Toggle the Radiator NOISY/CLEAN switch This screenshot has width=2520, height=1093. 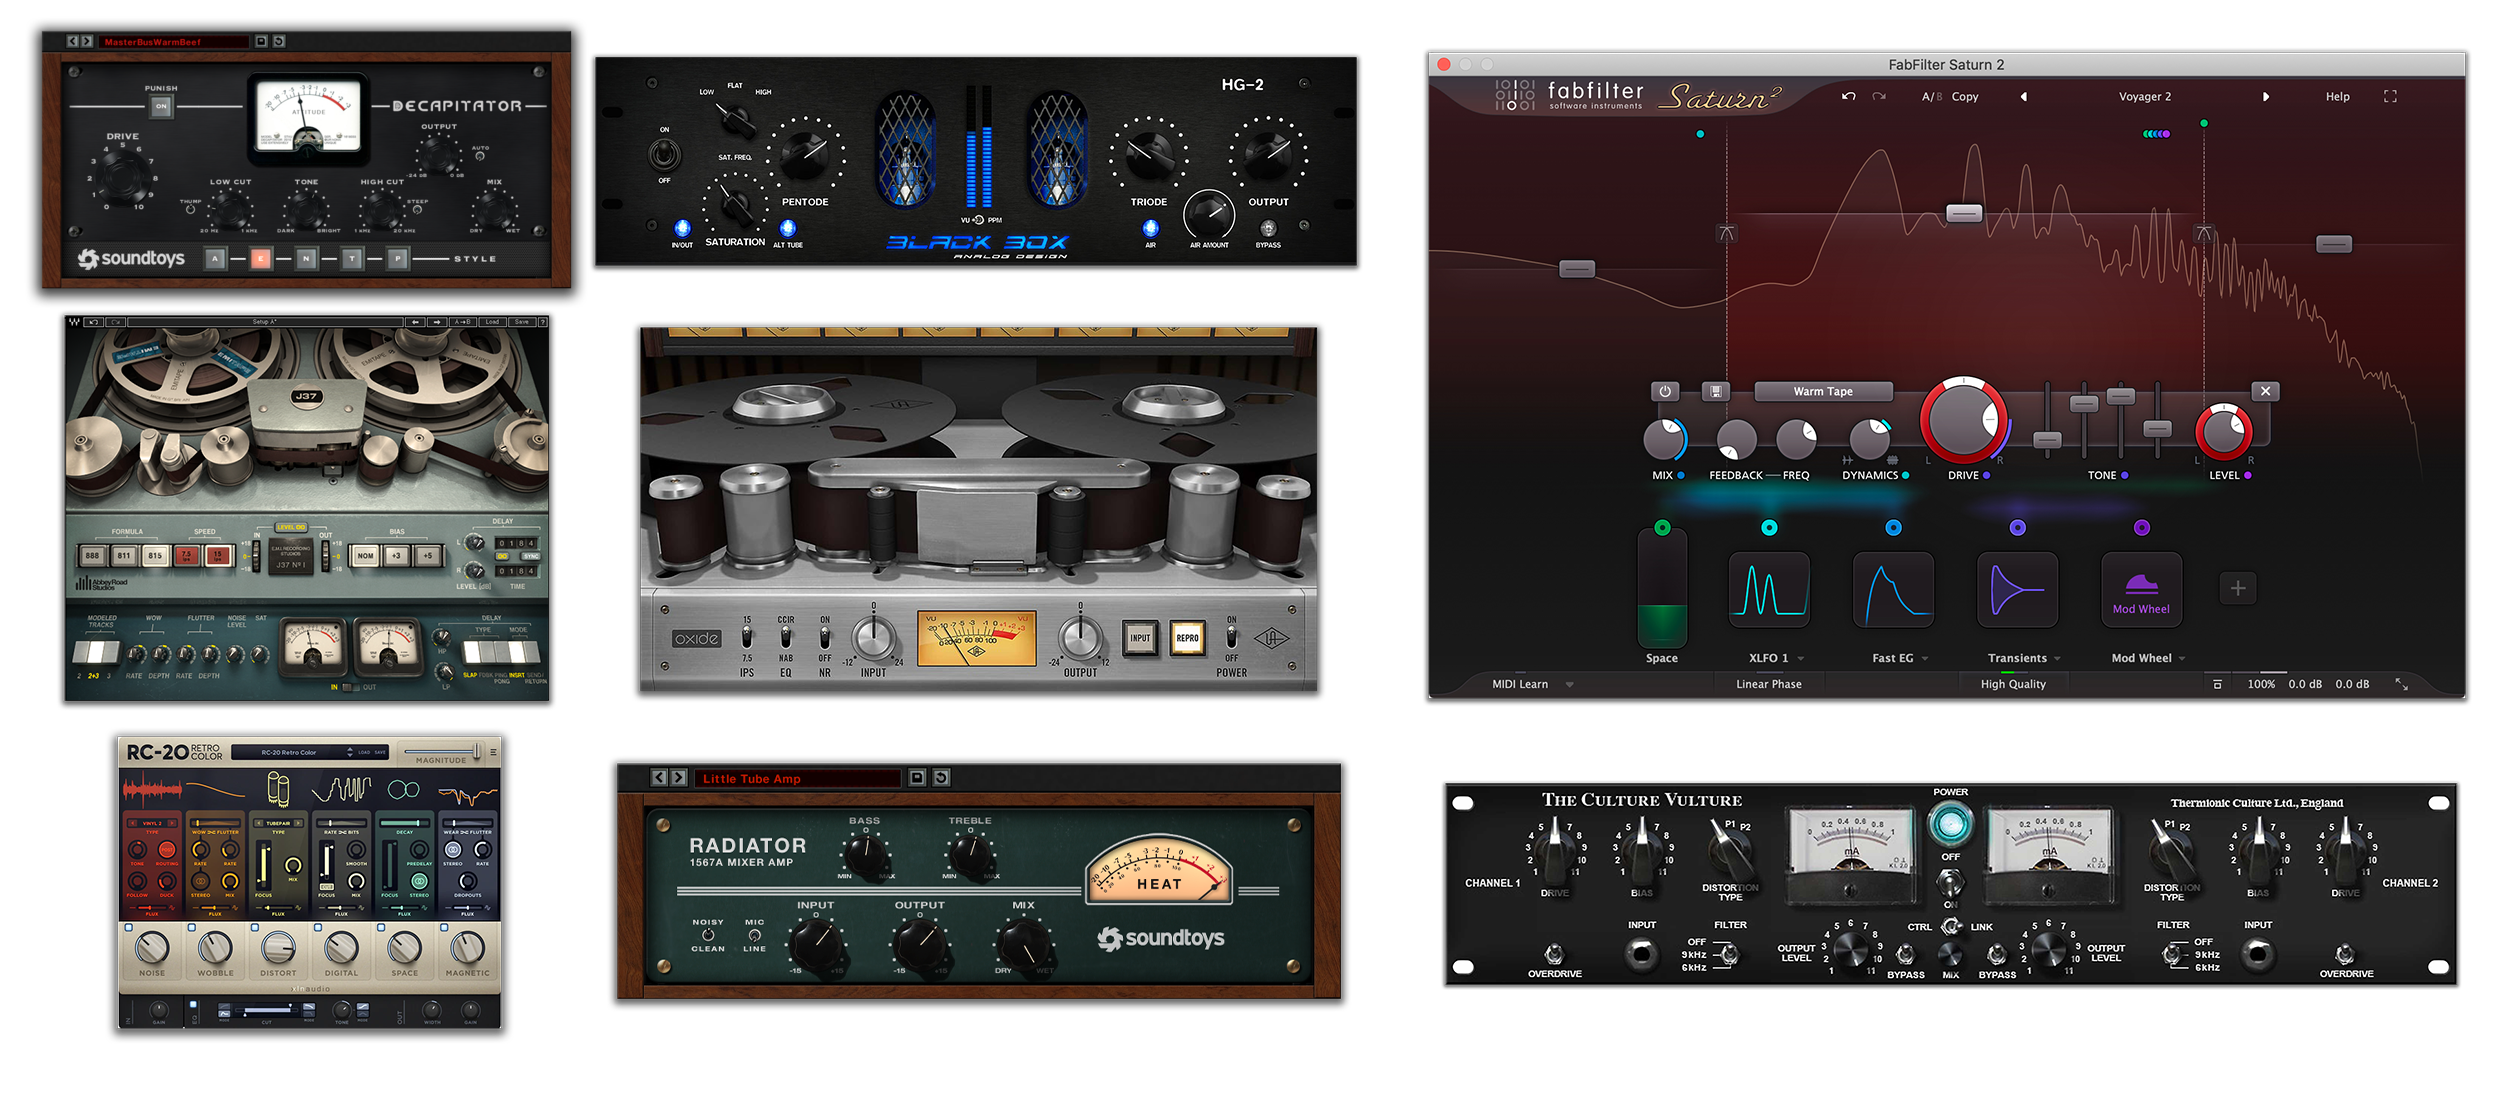click(x=708, y=935)
